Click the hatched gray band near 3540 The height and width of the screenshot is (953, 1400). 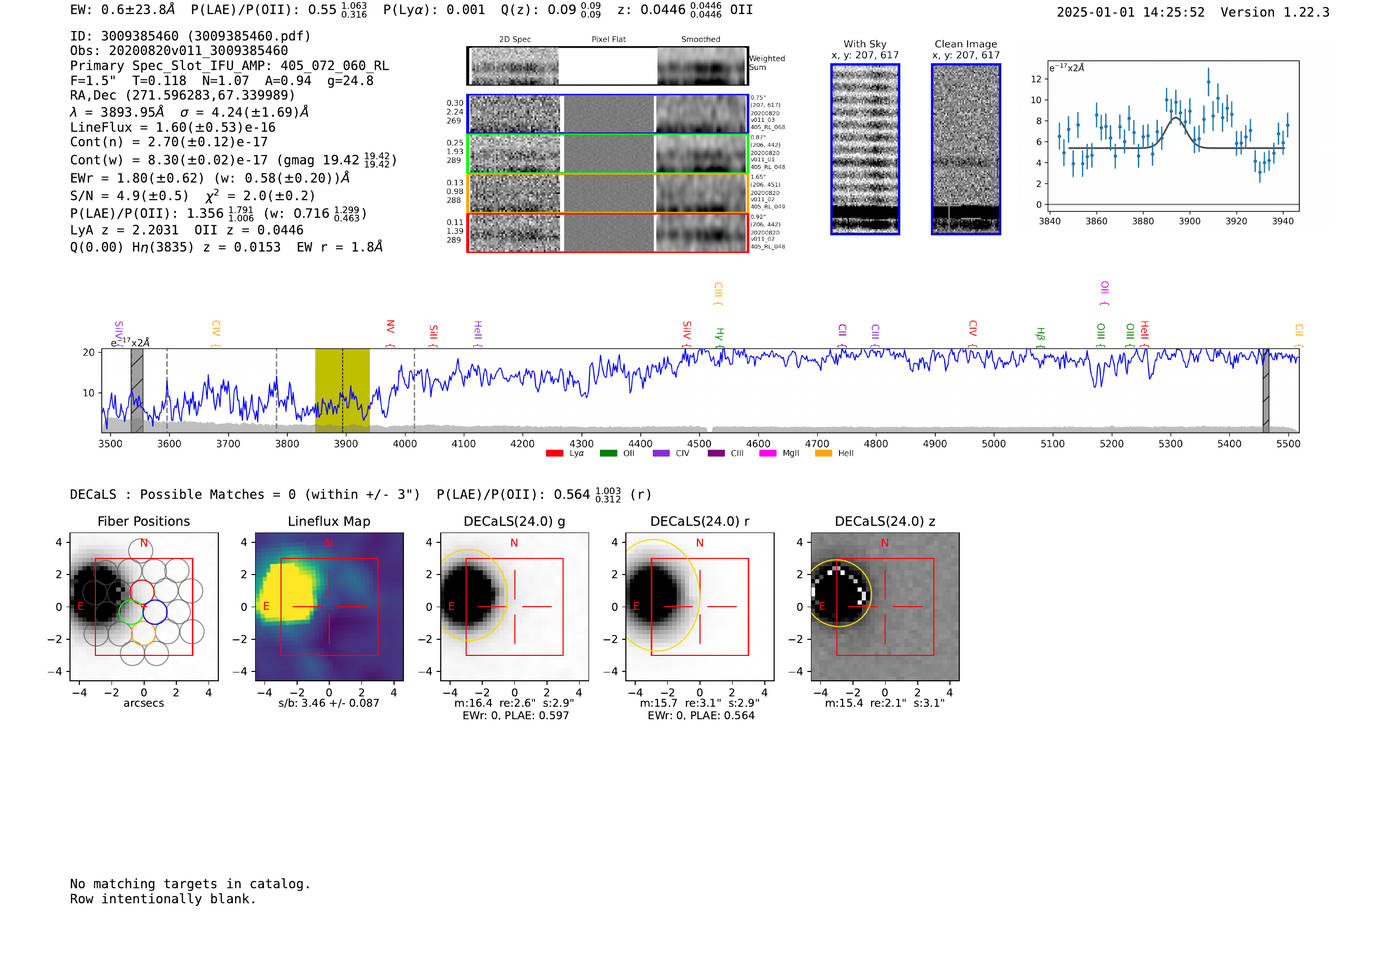[x=137, y=390]
